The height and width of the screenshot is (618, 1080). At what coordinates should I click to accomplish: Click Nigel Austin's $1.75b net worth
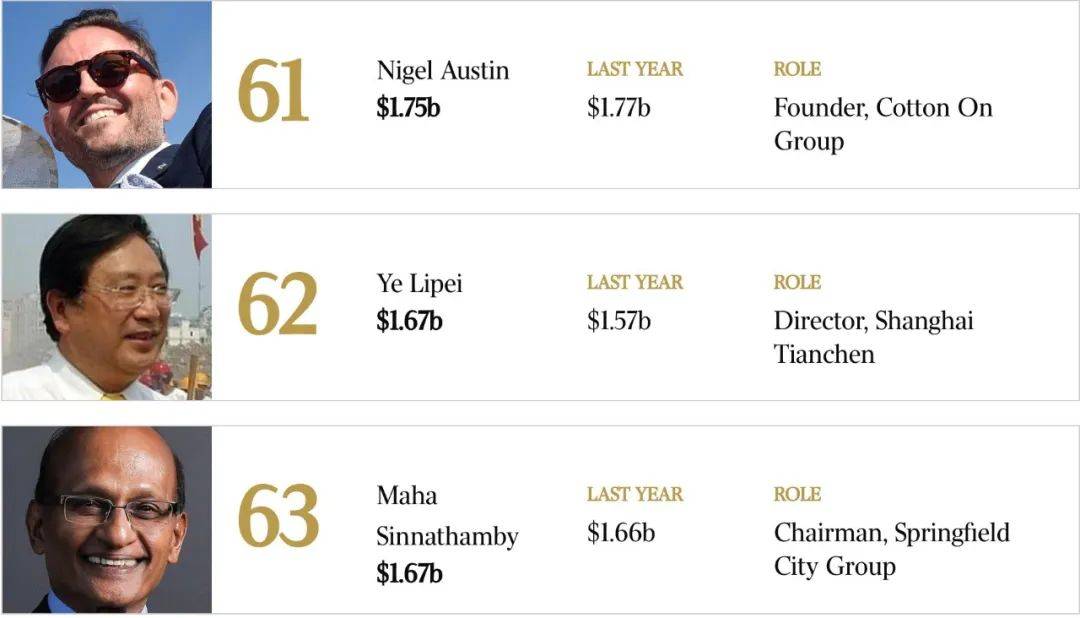408,108
